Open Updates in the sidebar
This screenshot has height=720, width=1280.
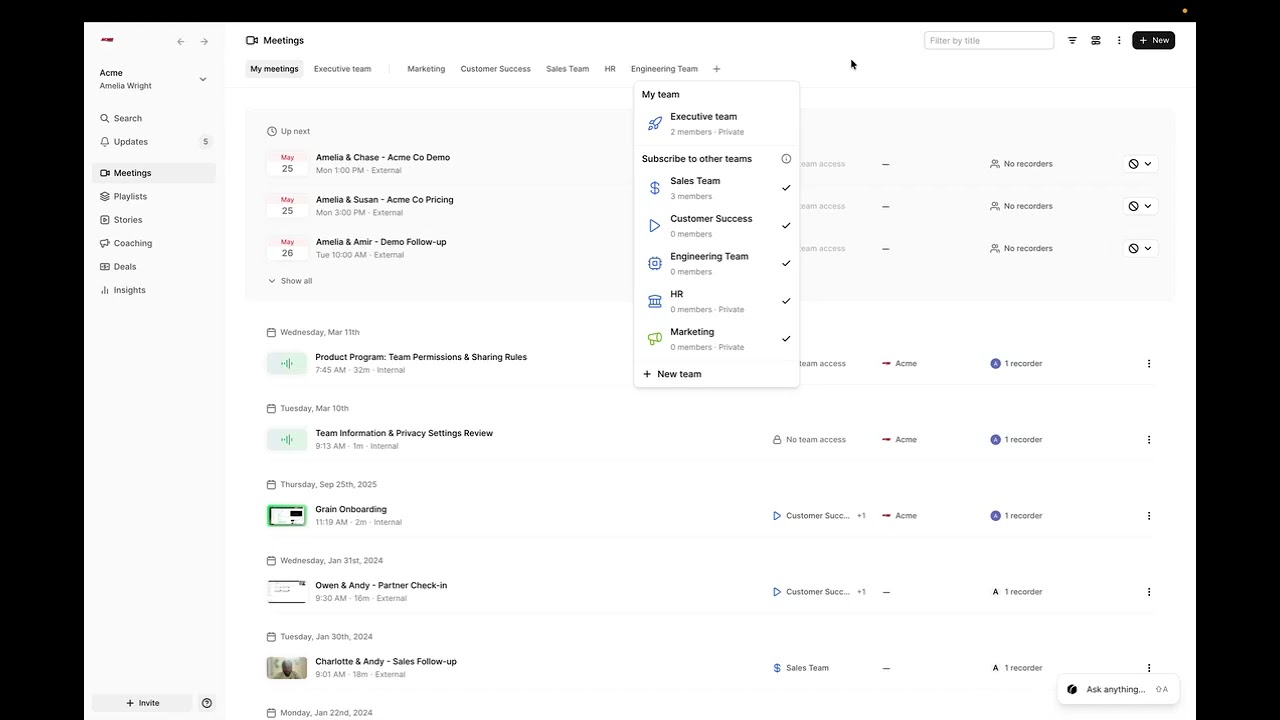pyautogui.click(x=154, y=142)
